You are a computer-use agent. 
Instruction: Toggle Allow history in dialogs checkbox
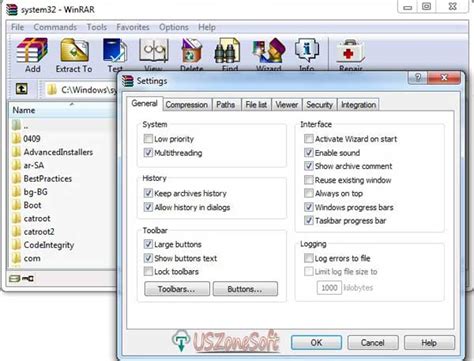[148, 207]
